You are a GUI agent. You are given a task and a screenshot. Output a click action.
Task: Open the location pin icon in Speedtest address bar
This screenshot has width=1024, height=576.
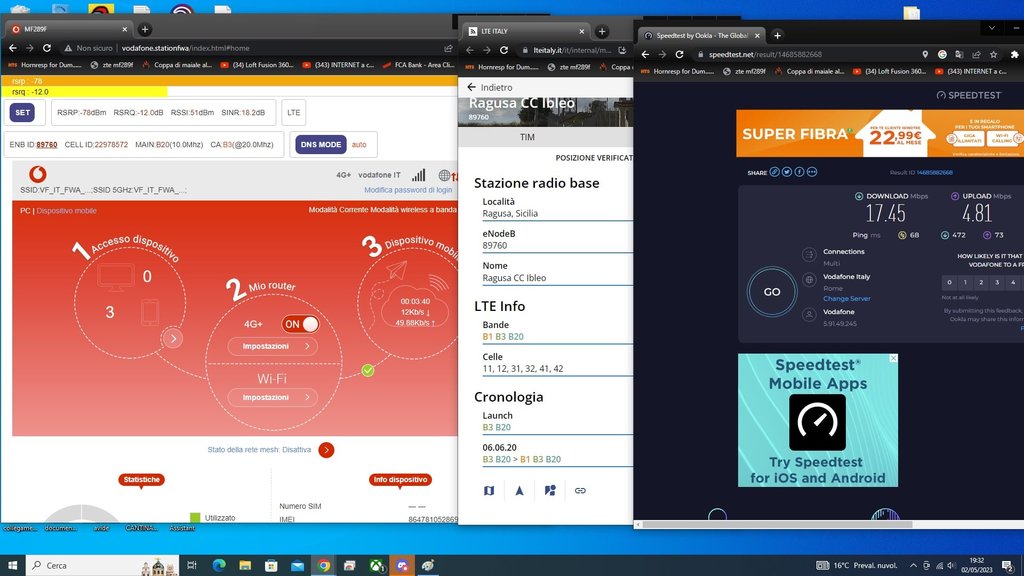pos(925,55)
